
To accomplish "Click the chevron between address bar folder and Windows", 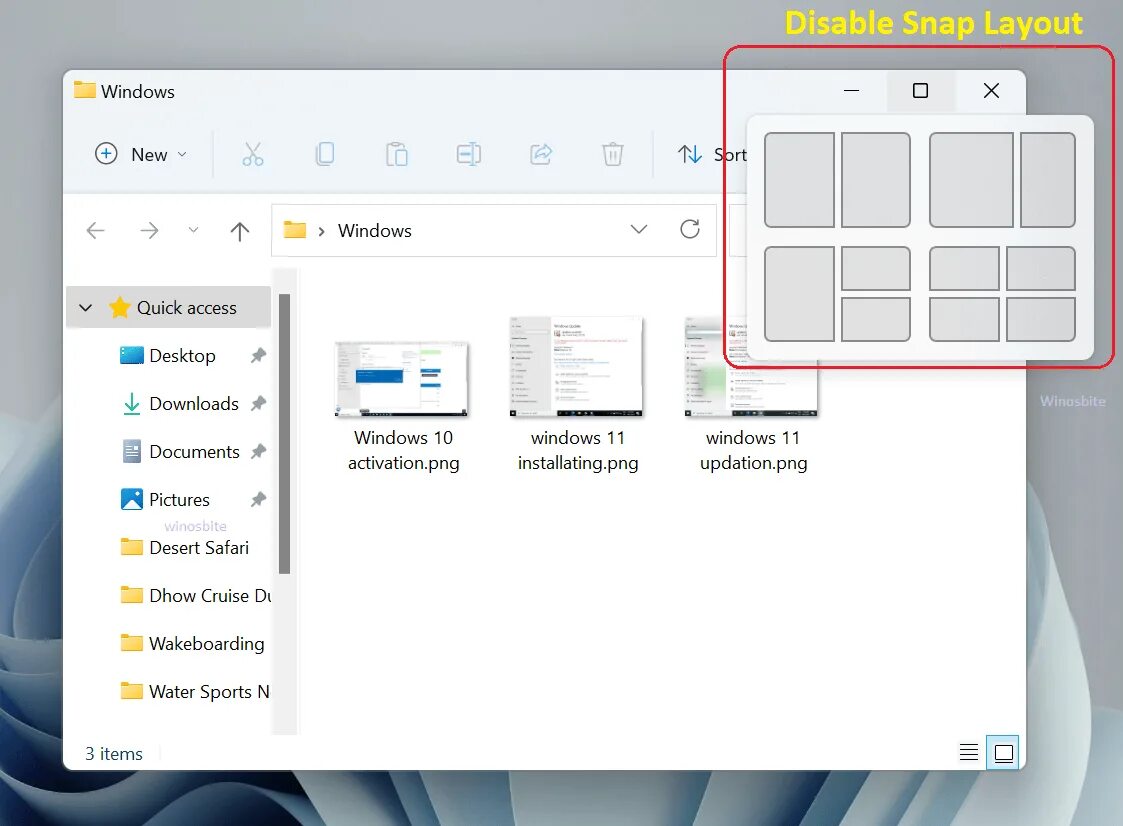I will tap(322, 231).
